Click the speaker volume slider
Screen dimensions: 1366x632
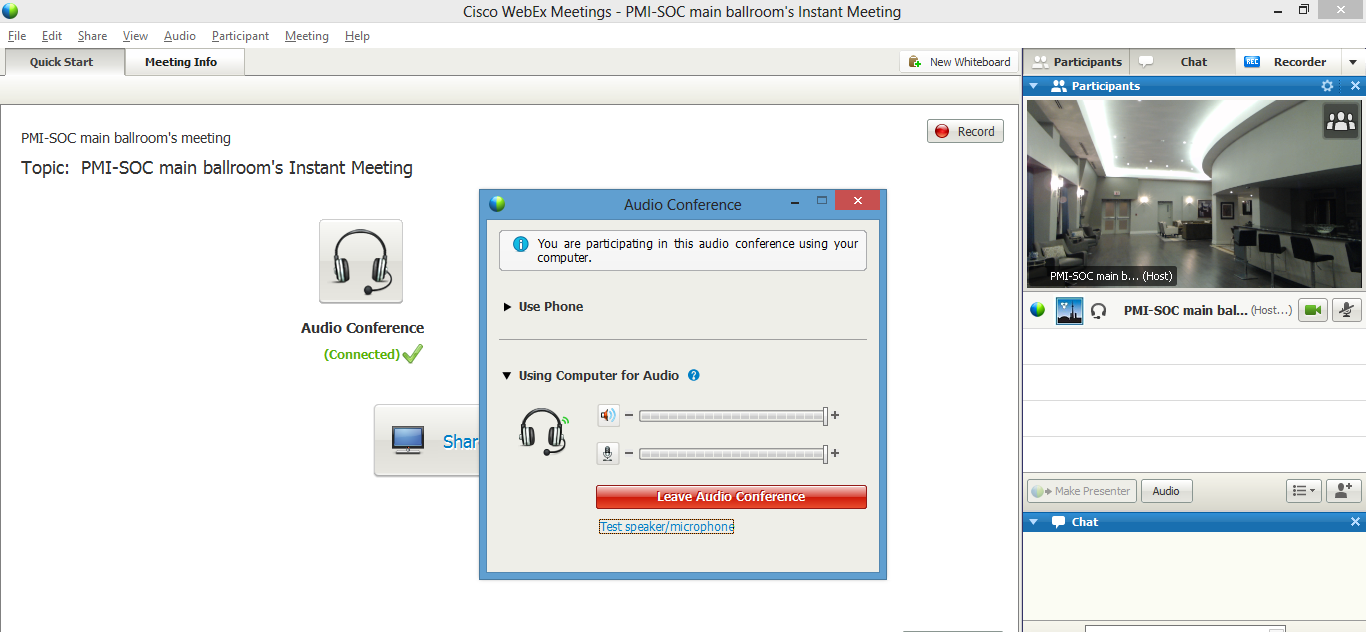pyautogui.click(x=732, y=415)
